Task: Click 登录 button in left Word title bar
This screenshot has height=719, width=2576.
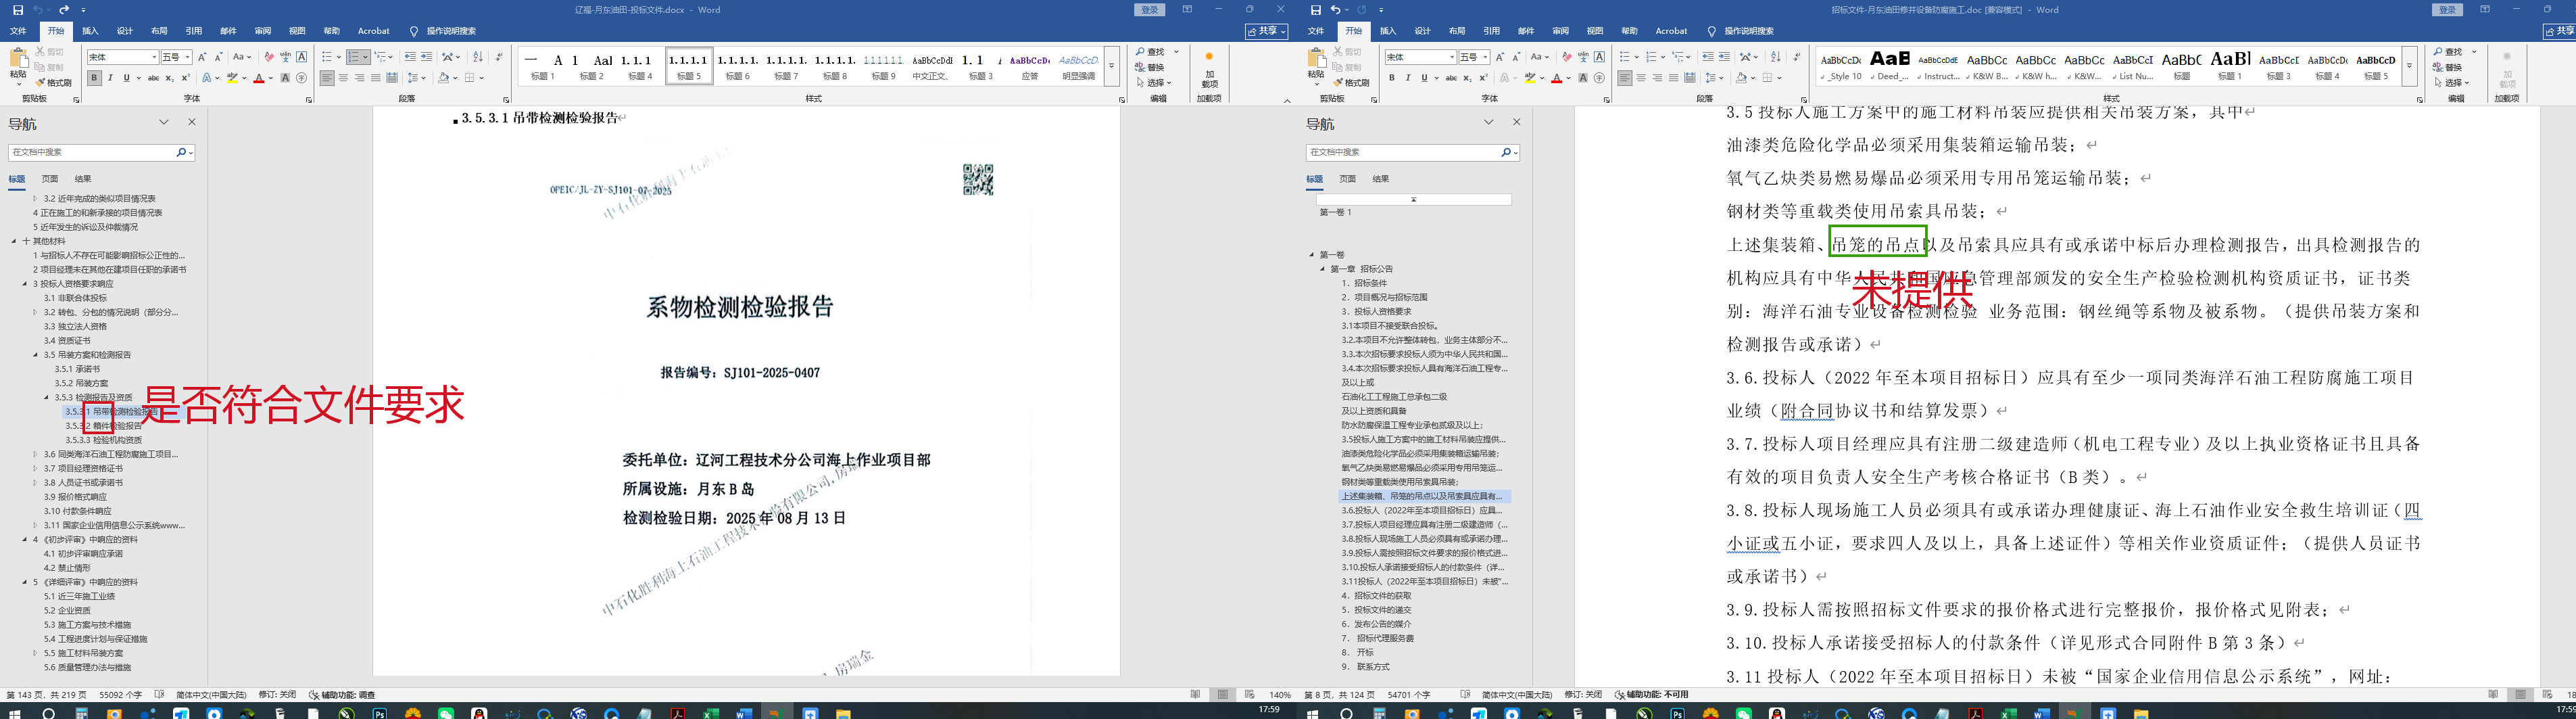Action: [x=1150, y=10]
